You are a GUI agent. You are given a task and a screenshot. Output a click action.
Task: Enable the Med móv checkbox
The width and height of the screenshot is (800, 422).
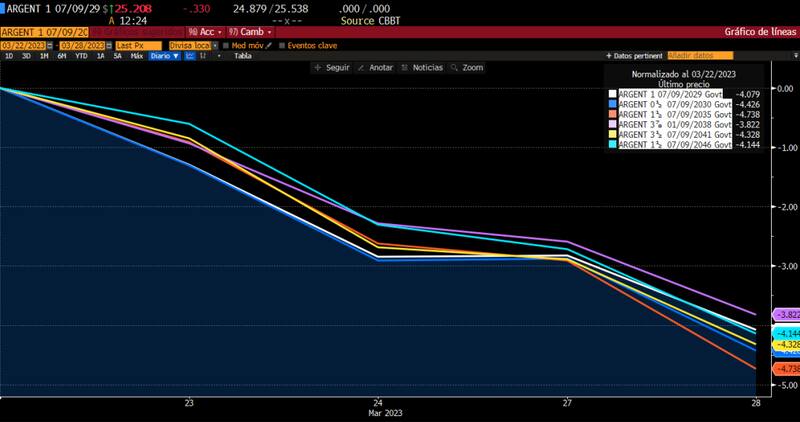pyautogui.click(x=227, y=45)
